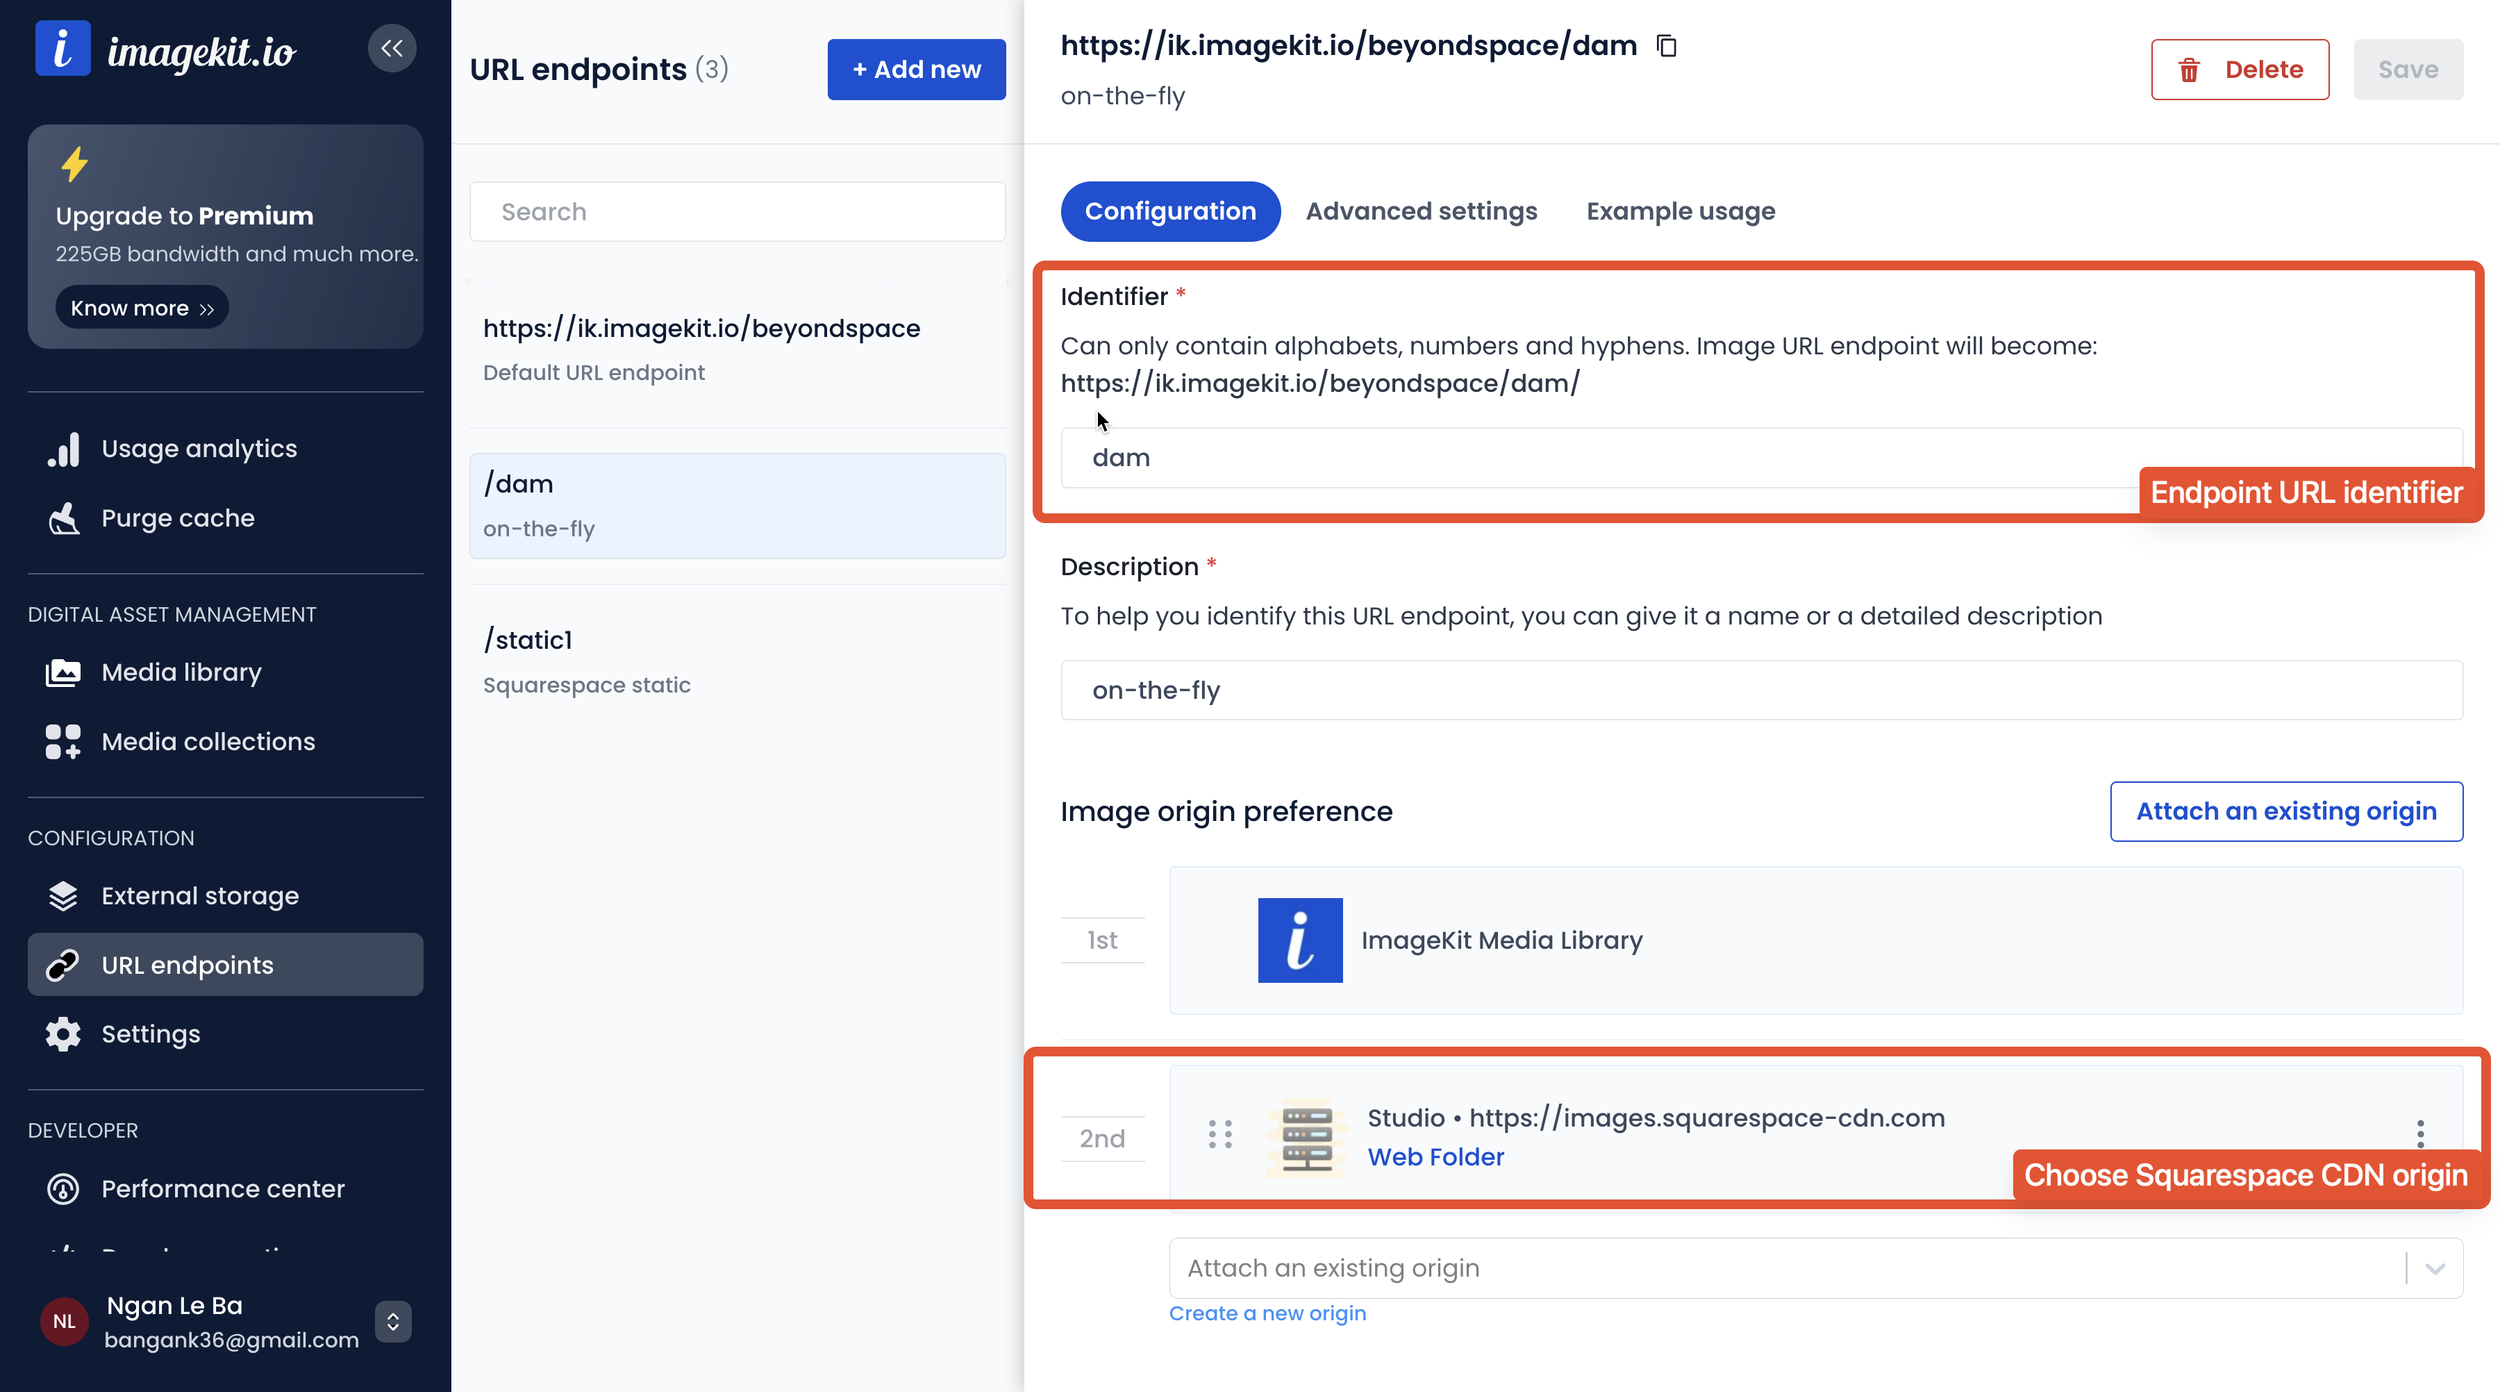Go to External storage settings
Image resolution: width=2500 pixels, height=1392 pixels.
tap(200, 896)
